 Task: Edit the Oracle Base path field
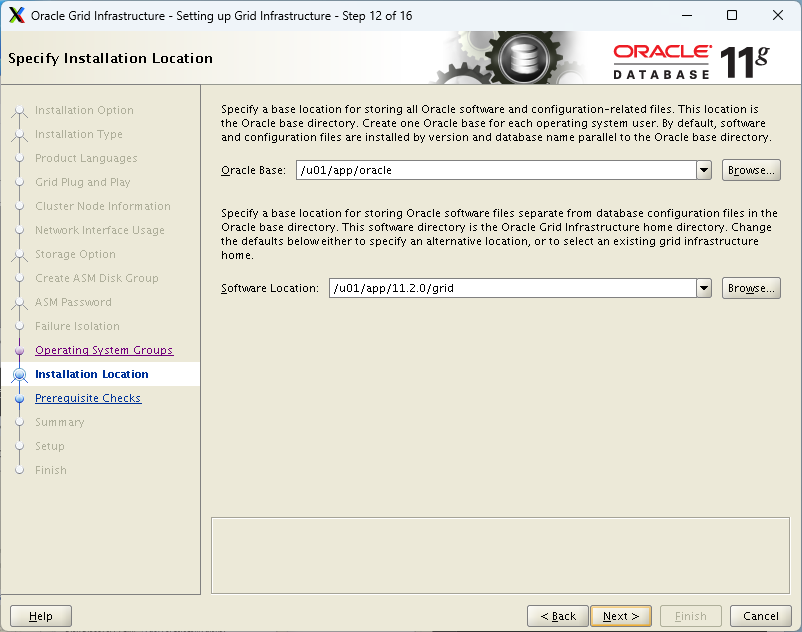496,170
